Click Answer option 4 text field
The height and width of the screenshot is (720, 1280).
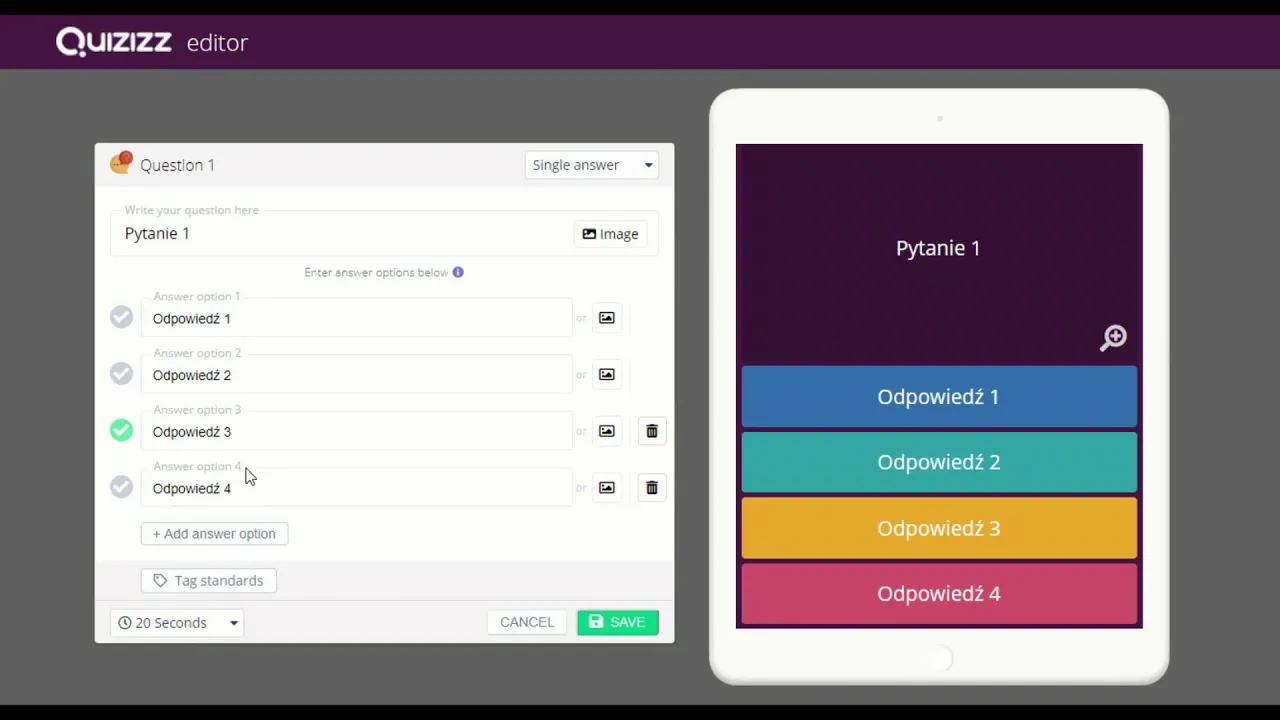(x=356, y=488)
